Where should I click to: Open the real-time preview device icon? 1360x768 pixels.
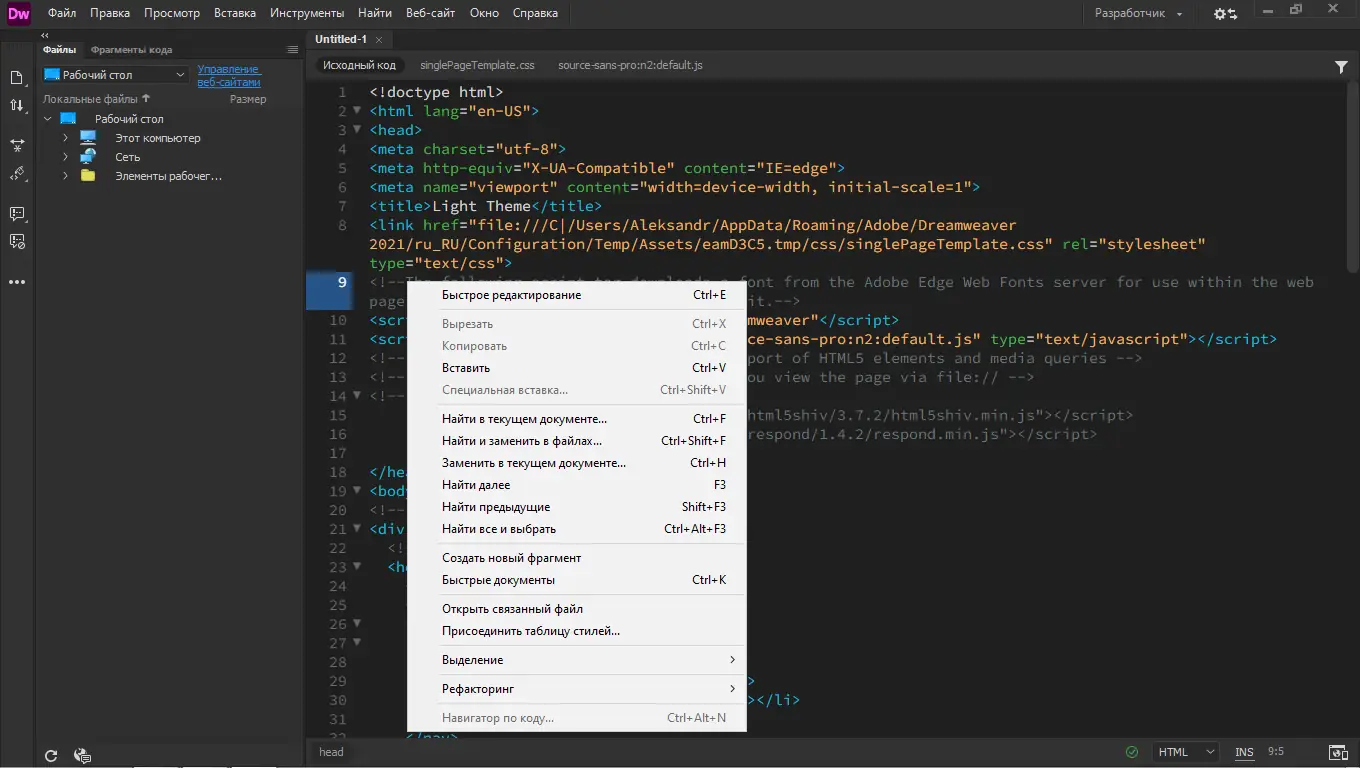tap(1337, 752)
